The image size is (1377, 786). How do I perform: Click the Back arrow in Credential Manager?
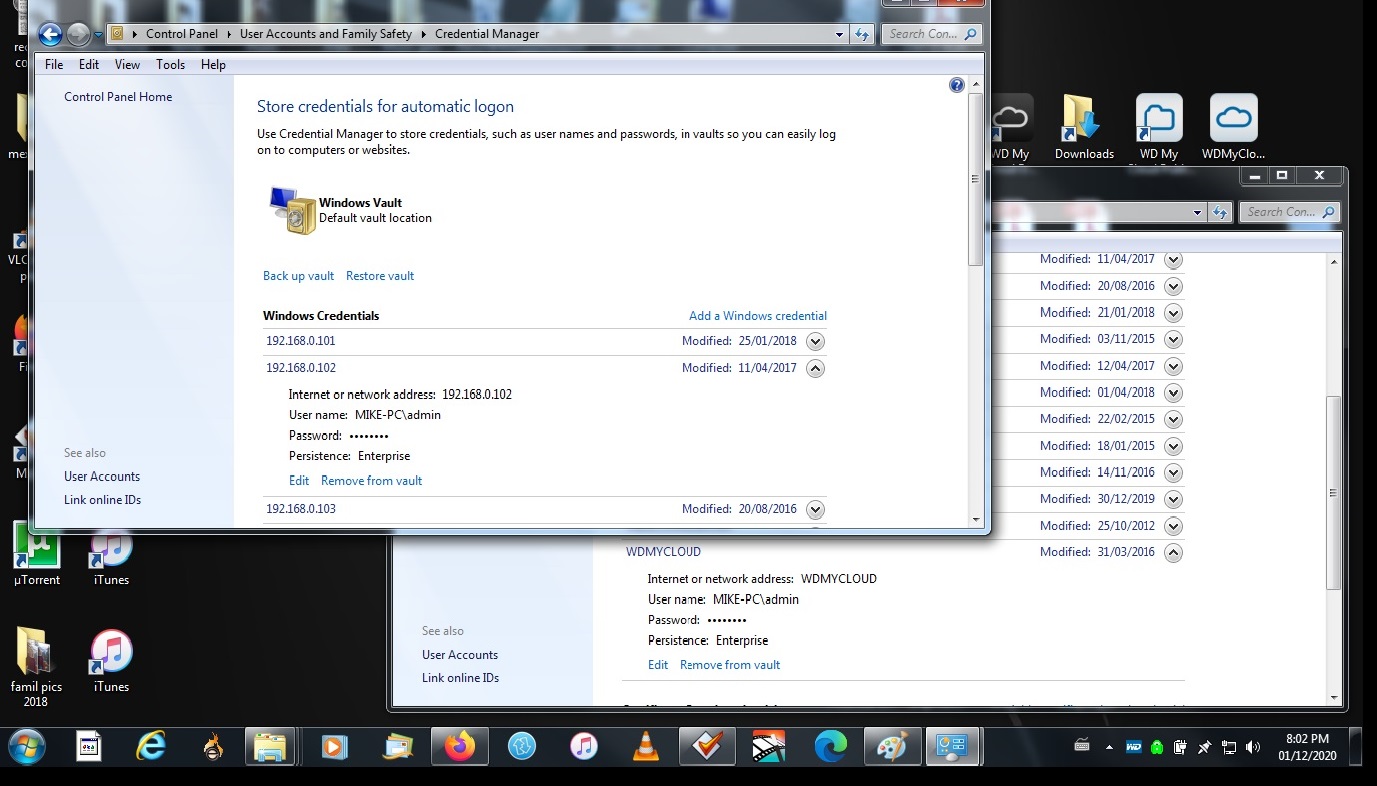51,34
